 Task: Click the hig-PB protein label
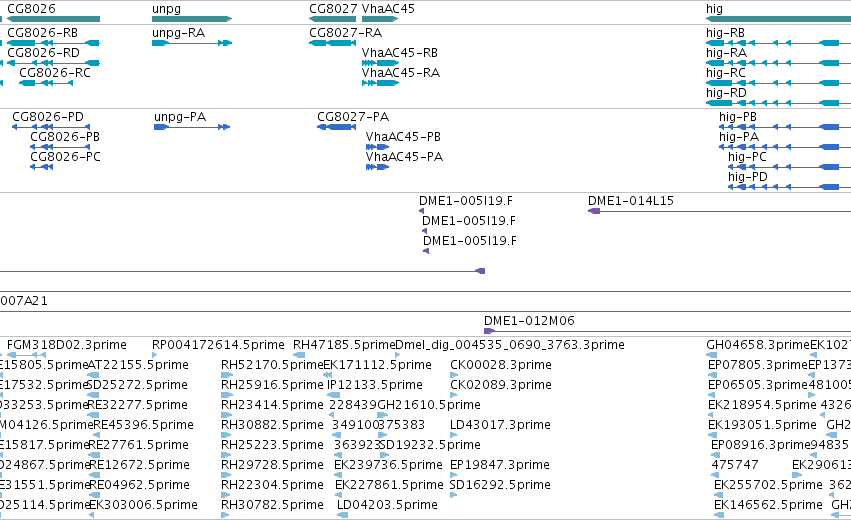(x=738, y=117)
